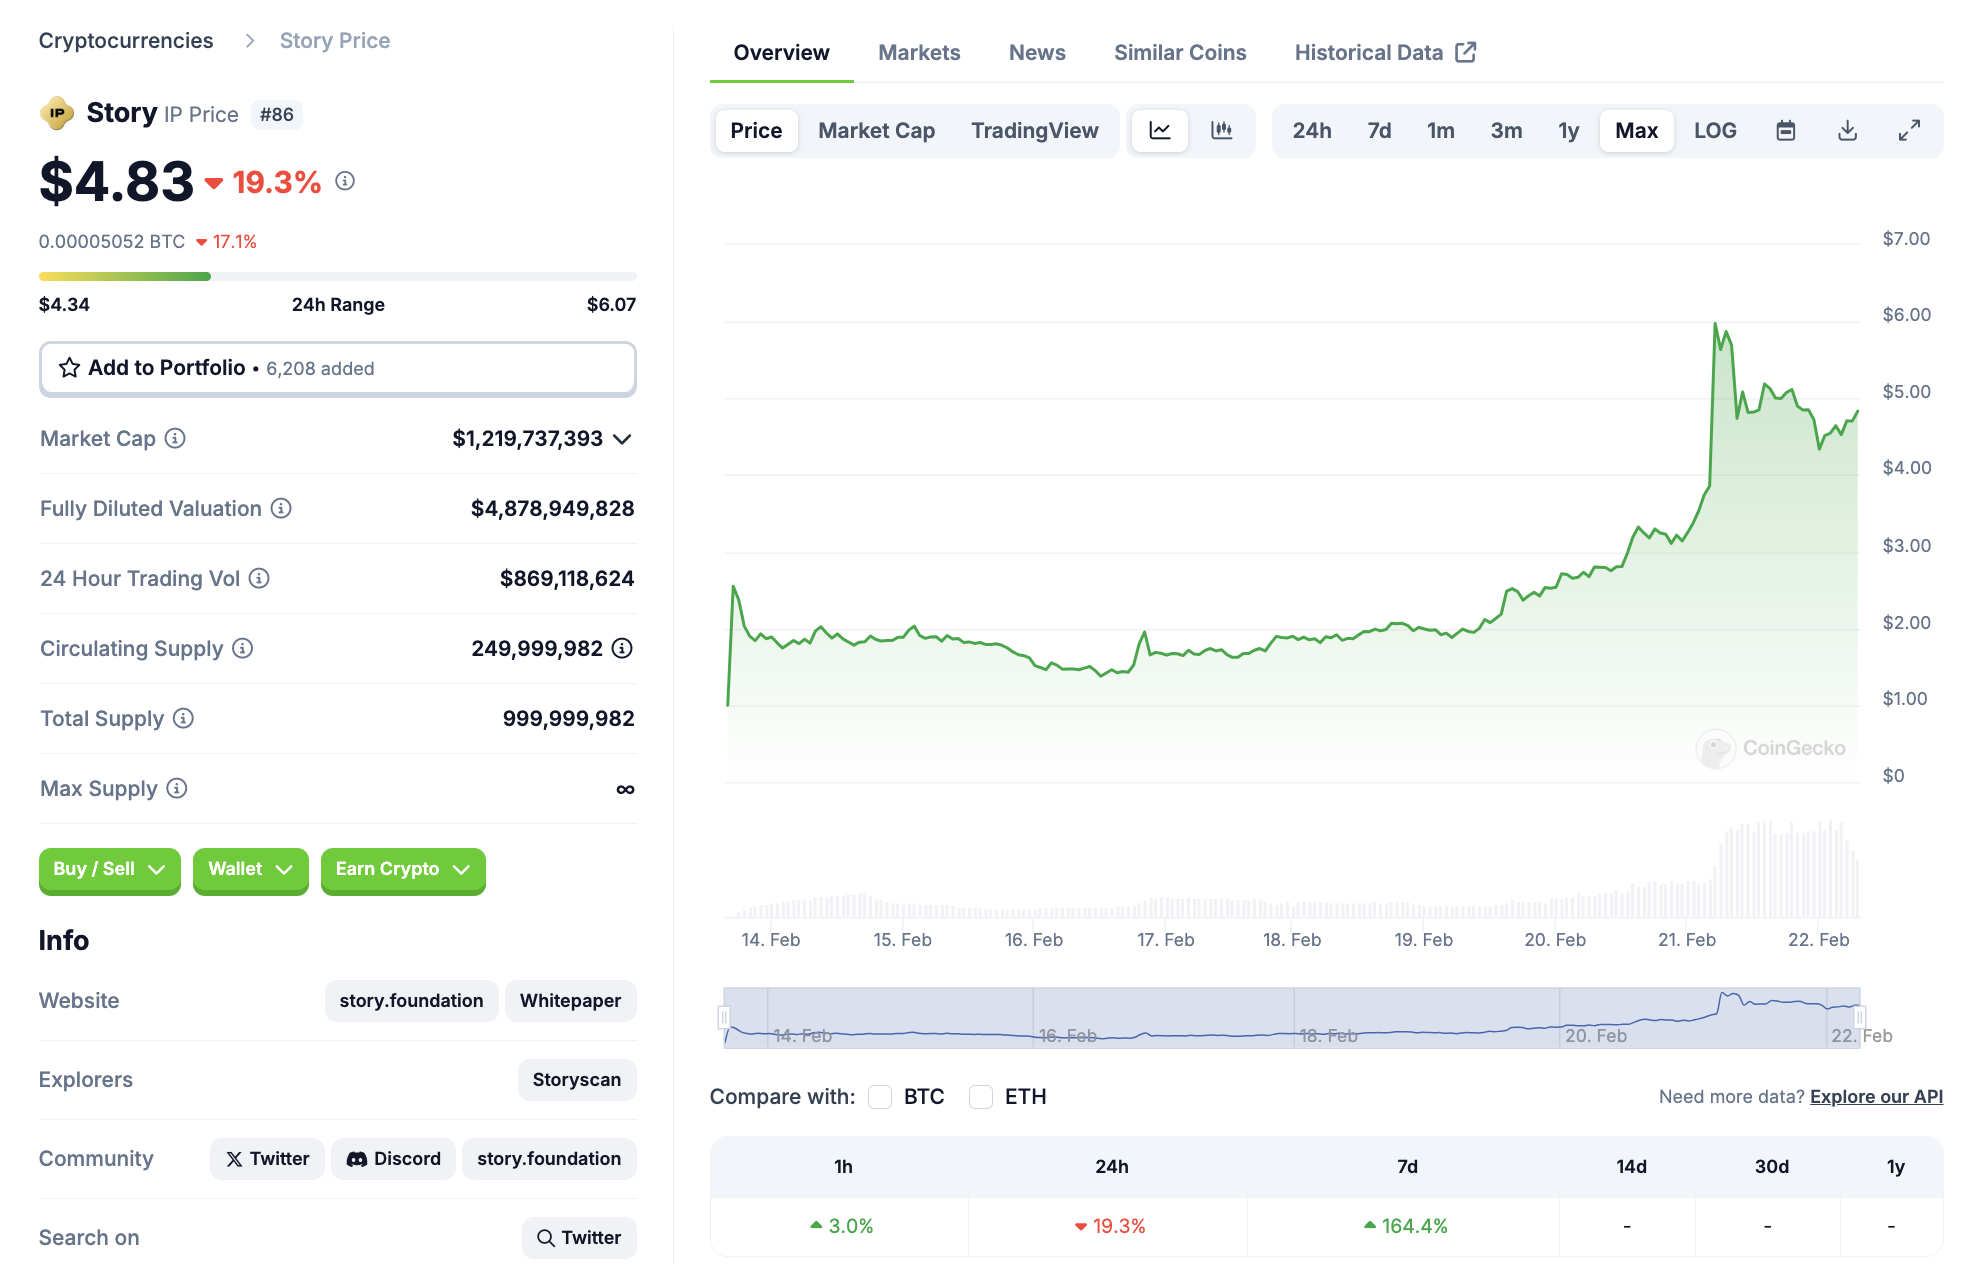This screenshot has width=1982, height=1264.
Task: Open the Earn Crypto dropdown
Action: (402, 869)
